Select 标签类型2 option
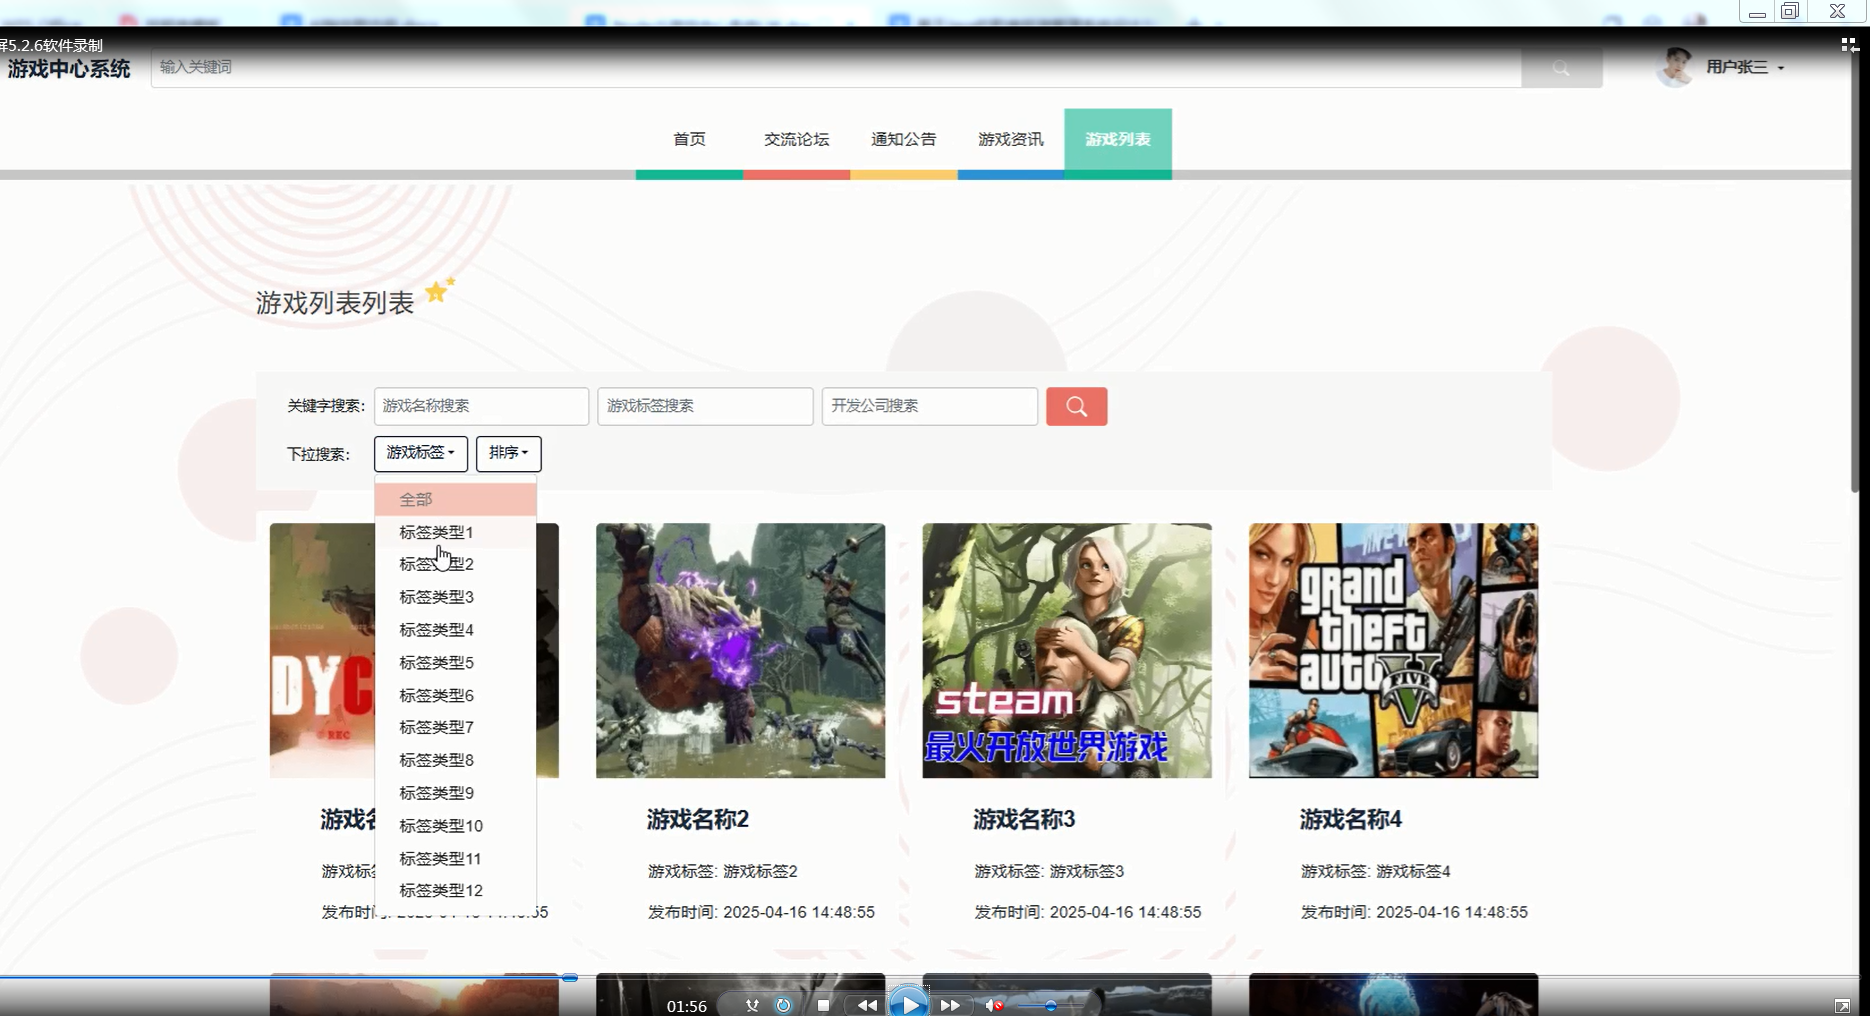 [456, 564]
